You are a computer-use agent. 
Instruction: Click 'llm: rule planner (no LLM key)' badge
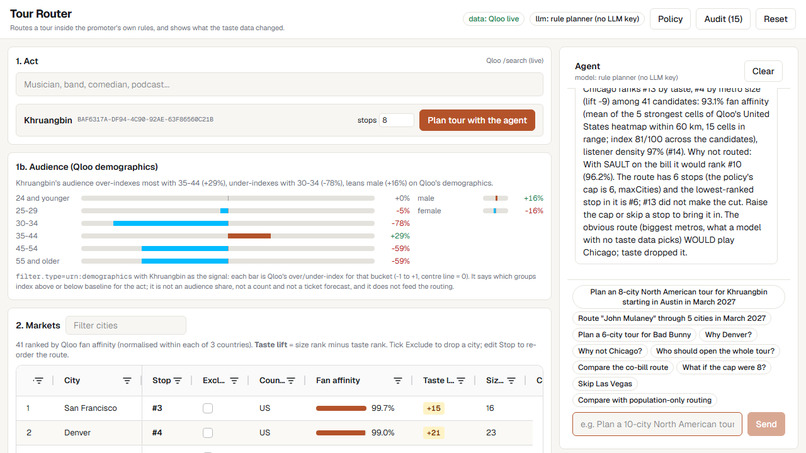tap(587, 19)
